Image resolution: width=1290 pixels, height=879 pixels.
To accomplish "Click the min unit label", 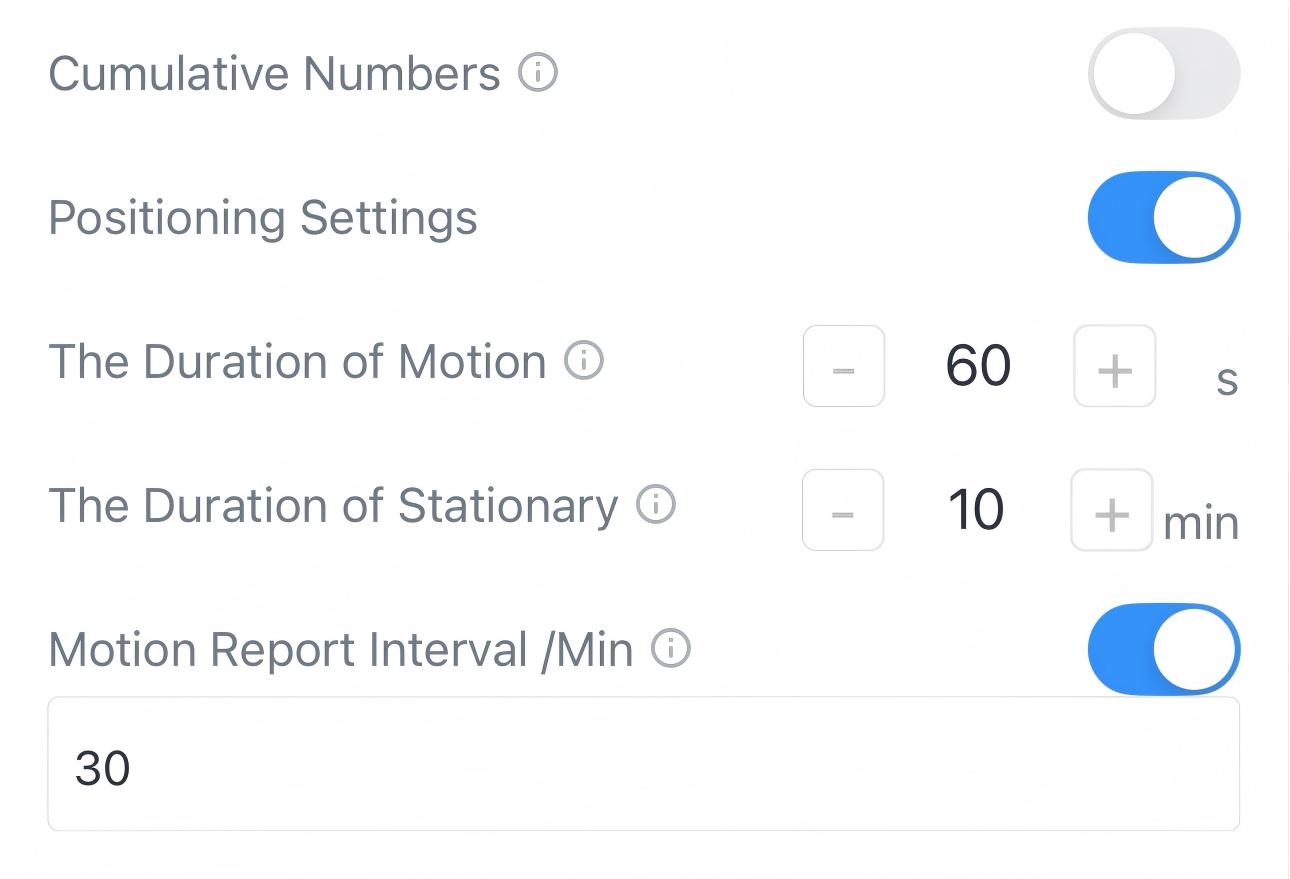I will pos(1201,523).
